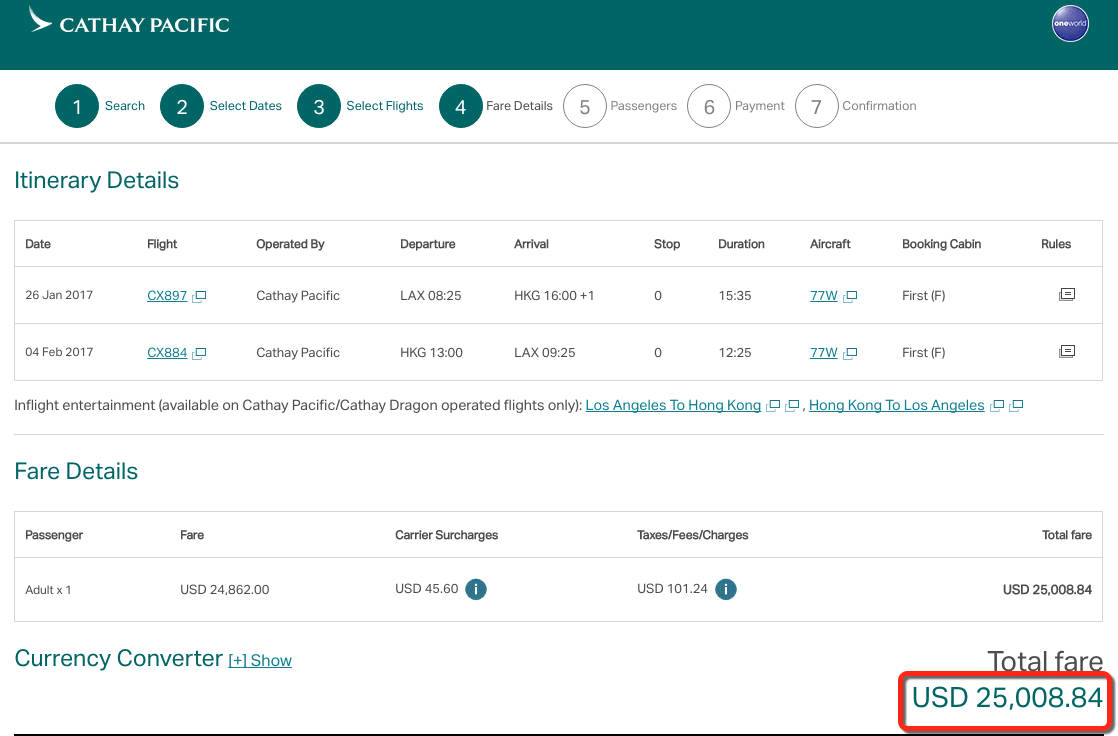Viewport: 1118px width, 736px height.
Task: Select the step 4 Fare Details circle
Action: pyautogui.click(x=461, y=106)
